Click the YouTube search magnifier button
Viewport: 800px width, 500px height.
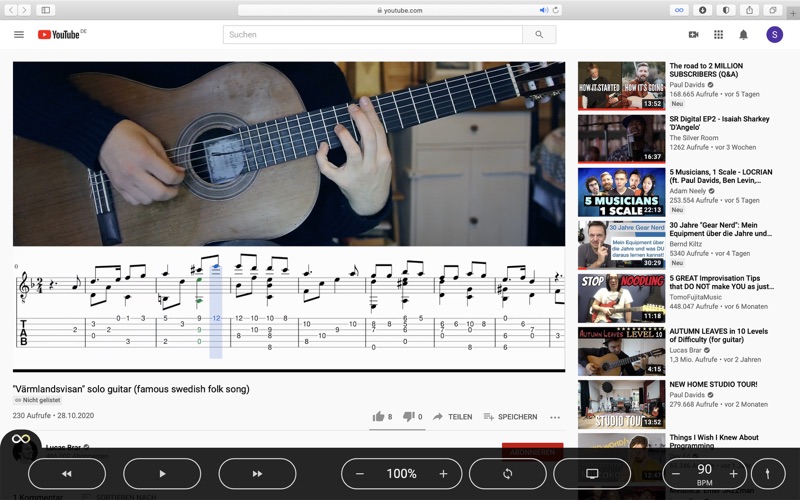(x=539, y=35)
